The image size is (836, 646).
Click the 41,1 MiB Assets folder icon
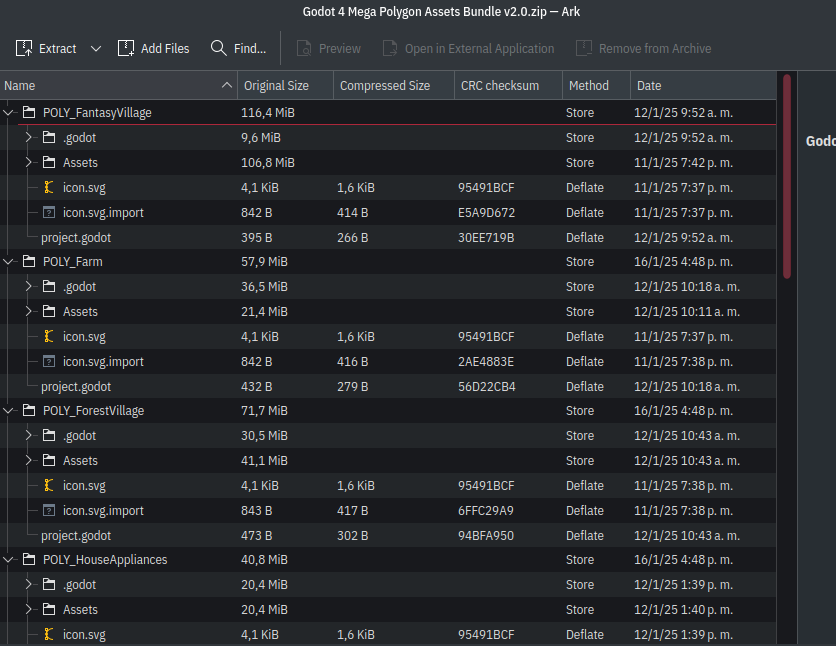49,461
